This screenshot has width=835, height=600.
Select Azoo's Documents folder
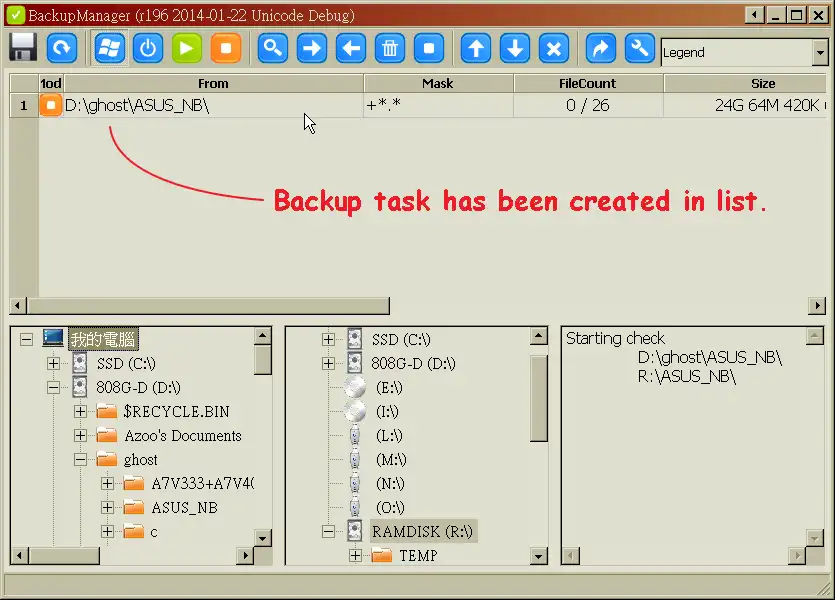pos(183,436)
